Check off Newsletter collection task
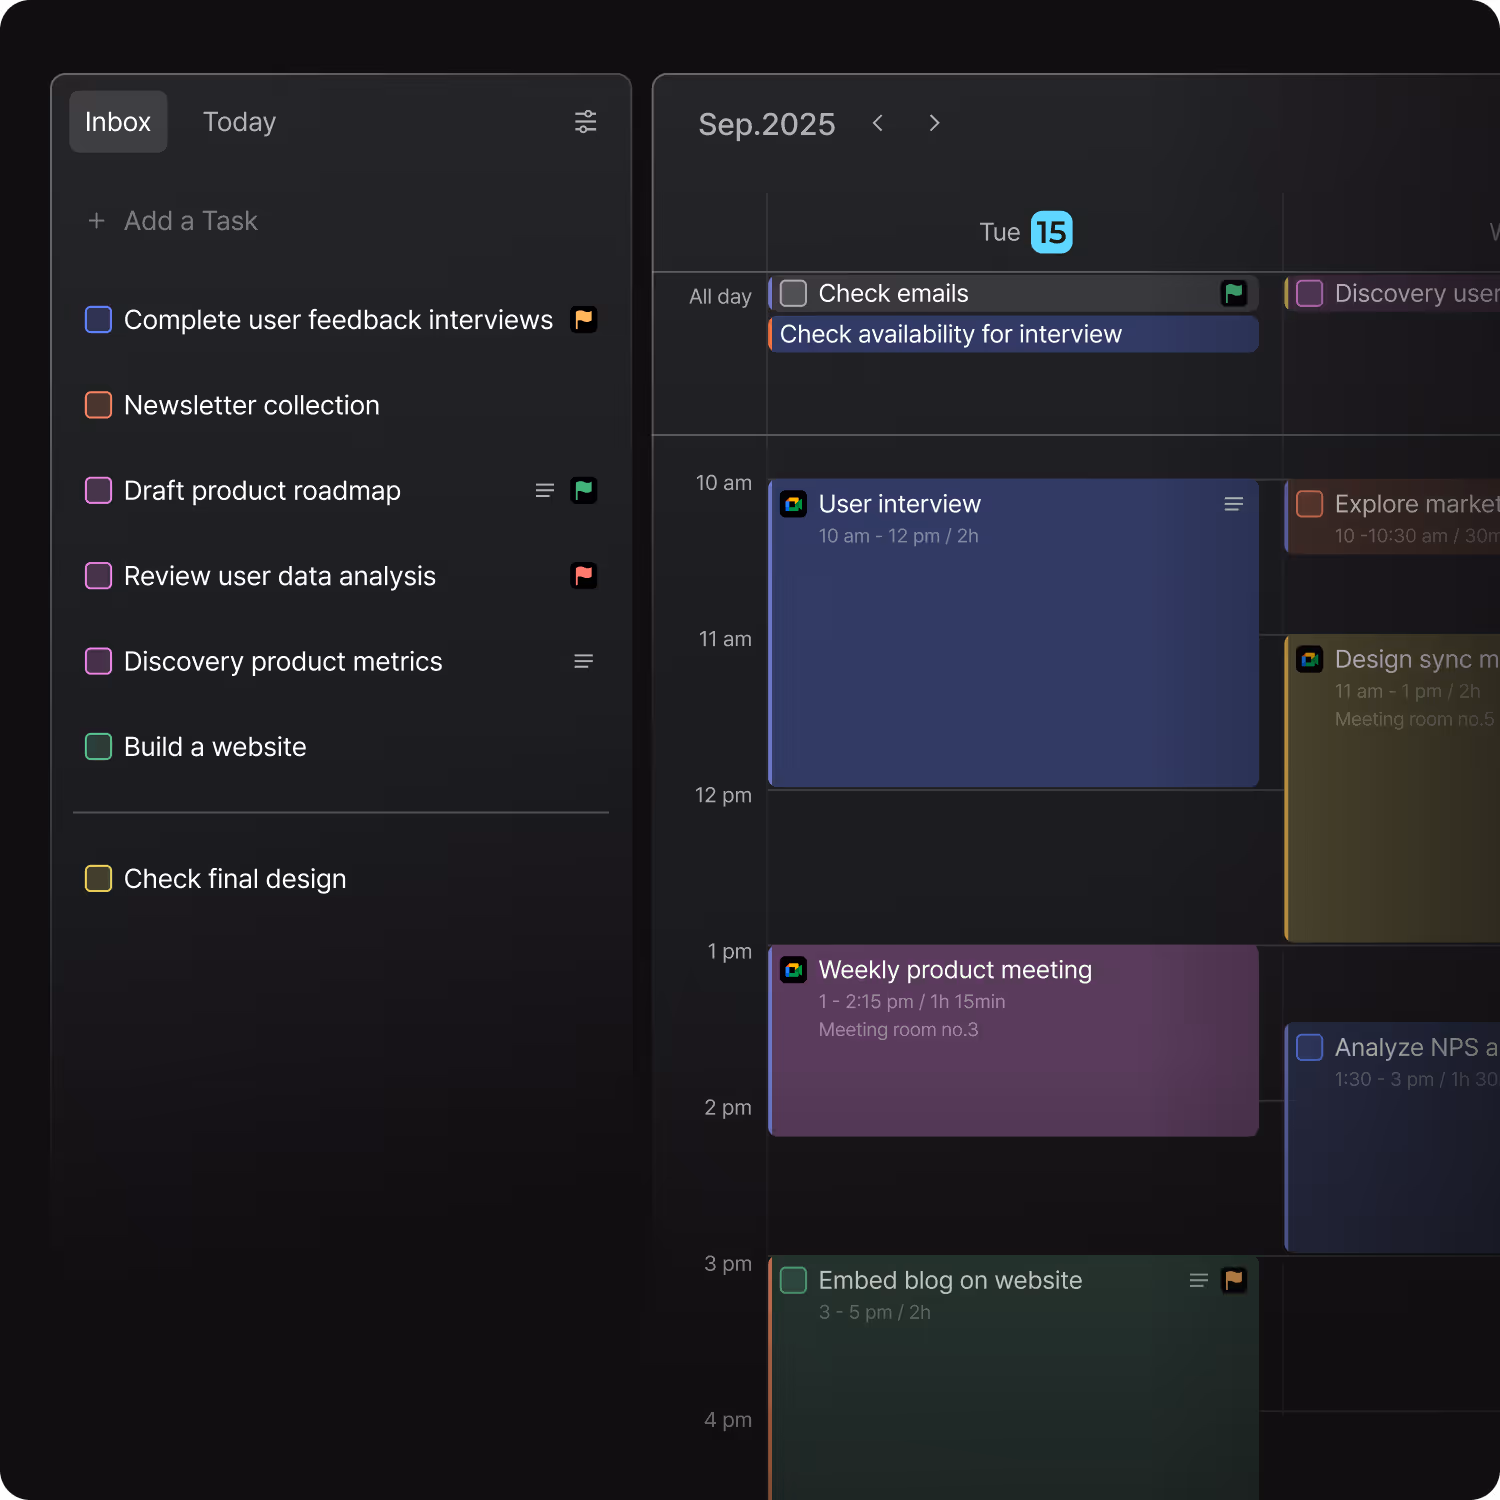 [x=98, y=405]
